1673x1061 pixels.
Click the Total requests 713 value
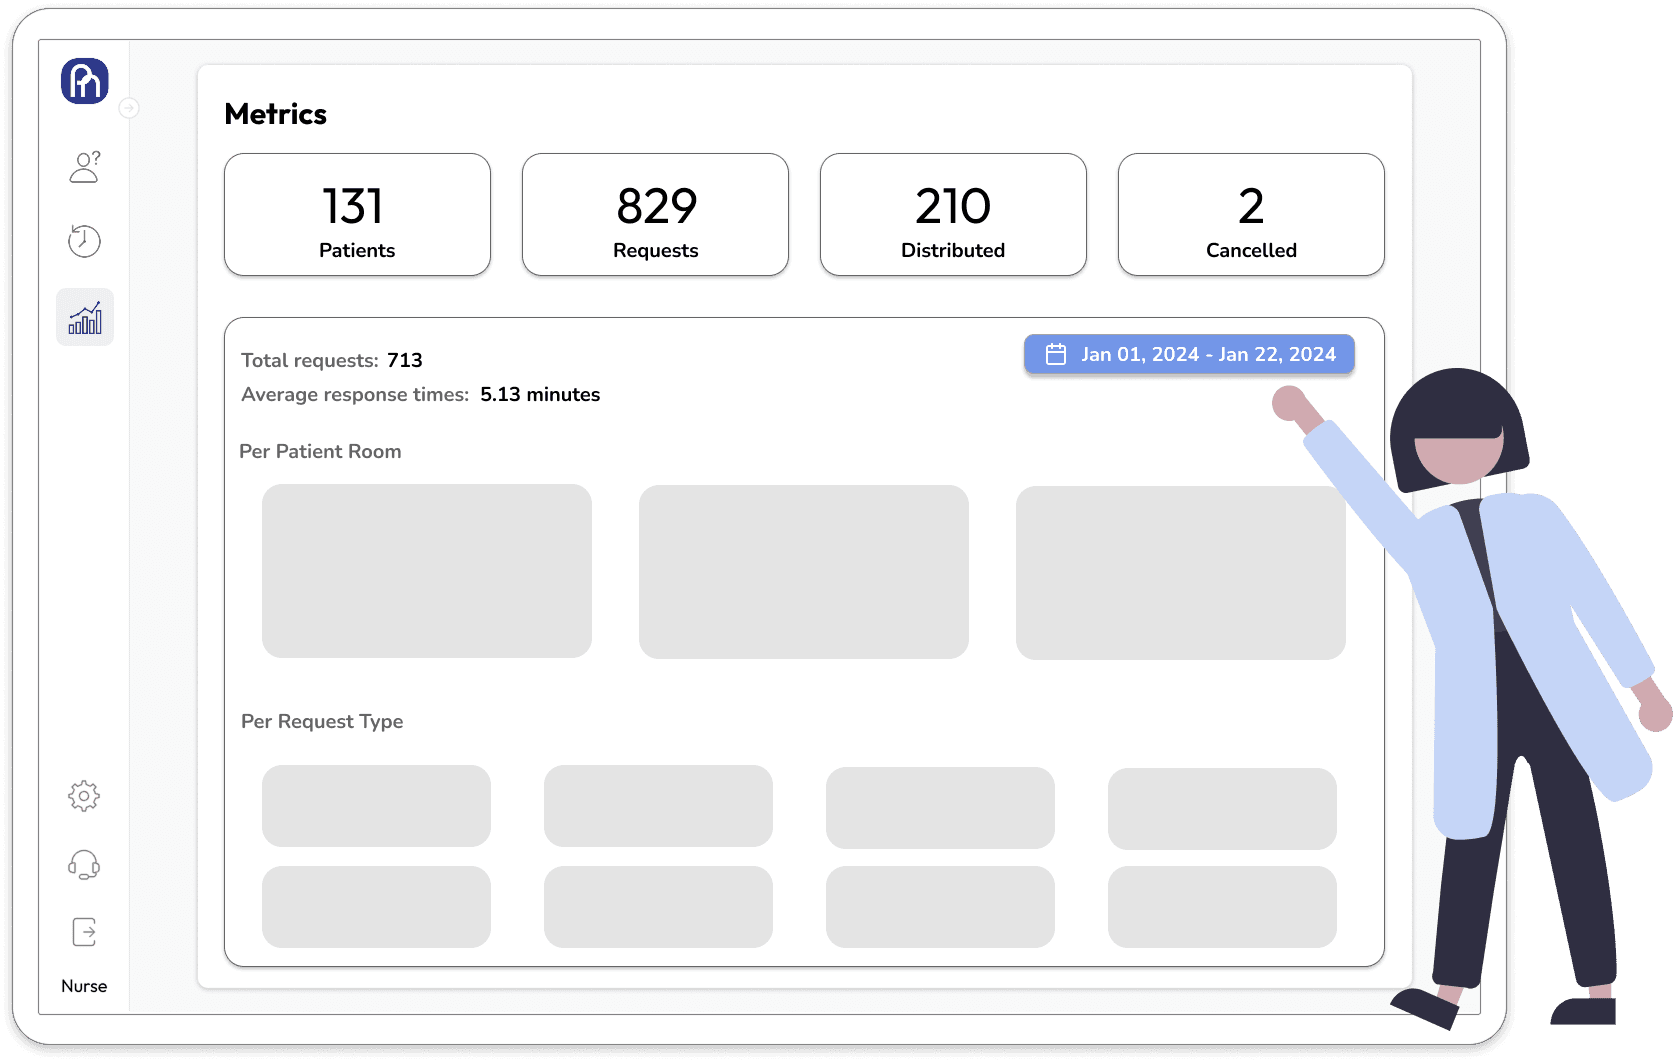pyautogui.click(x=405, y=360)
